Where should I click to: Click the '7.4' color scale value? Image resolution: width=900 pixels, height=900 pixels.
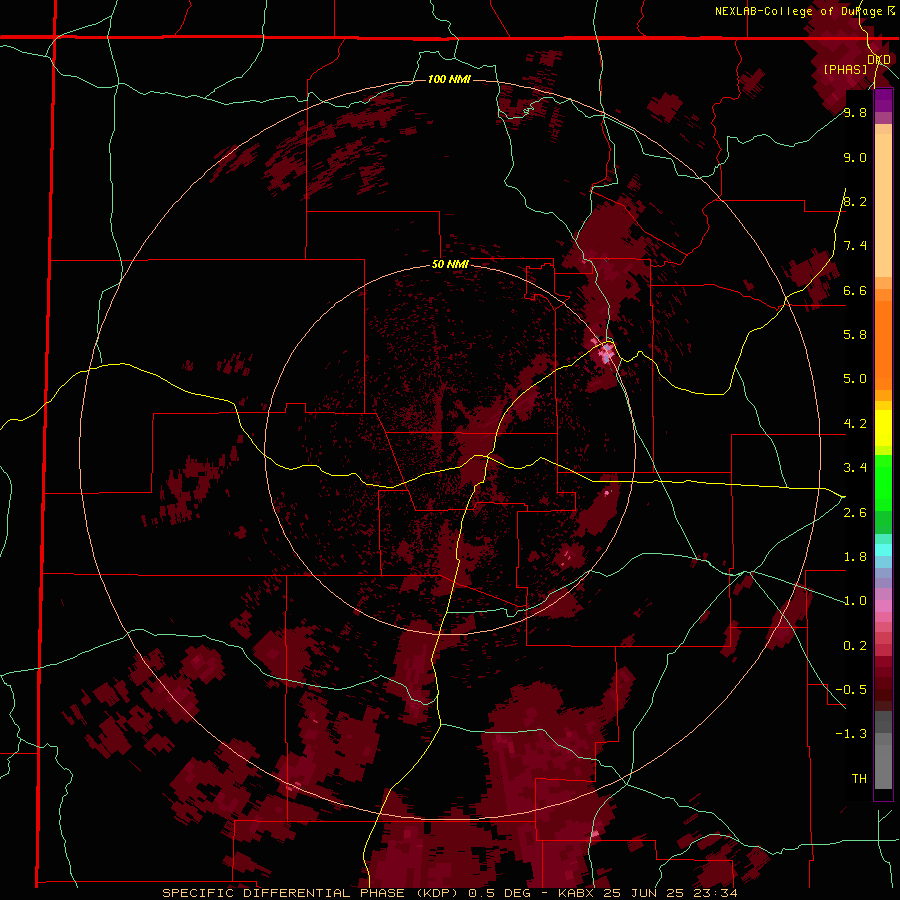855,246
